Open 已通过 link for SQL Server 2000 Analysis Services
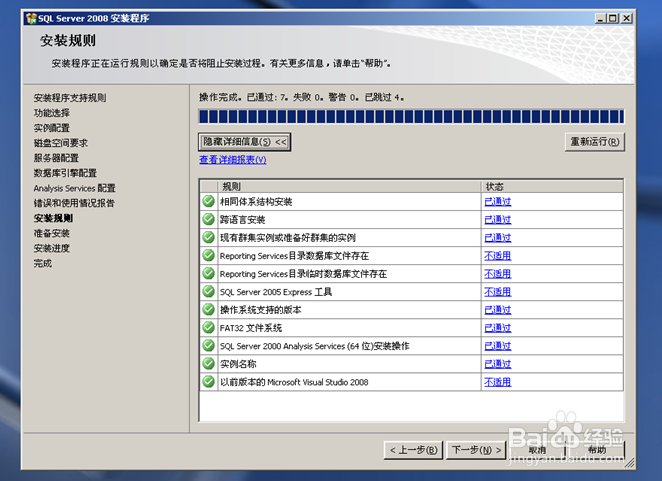 point(498,346)
